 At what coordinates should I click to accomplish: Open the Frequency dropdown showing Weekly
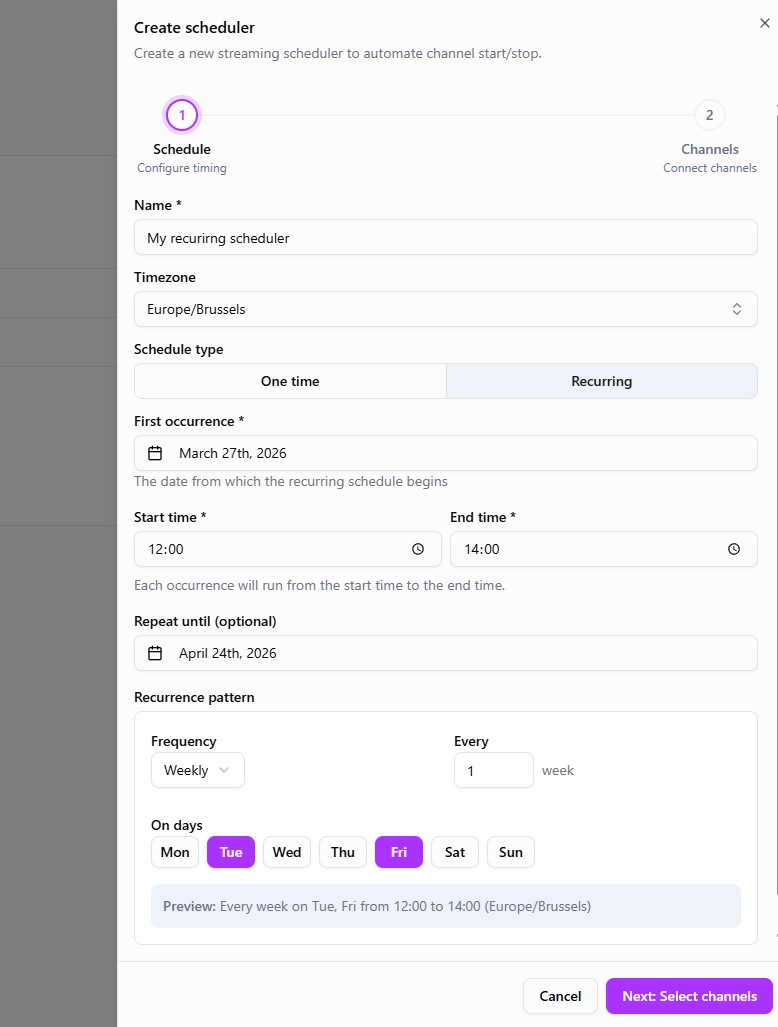coord(197,770)
